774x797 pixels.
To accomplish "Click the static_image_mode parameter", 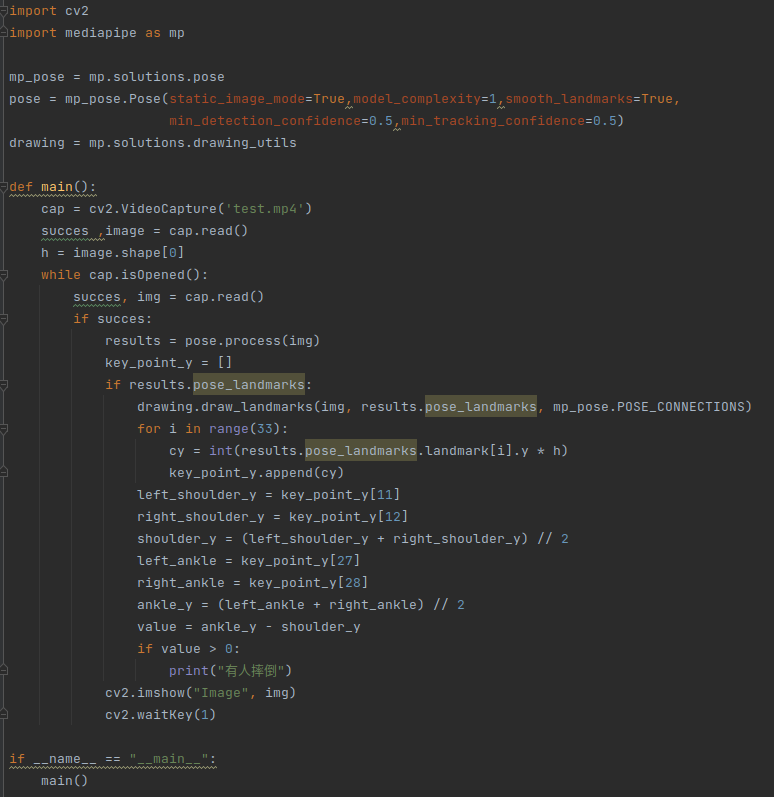I will [x=237, y=99].
